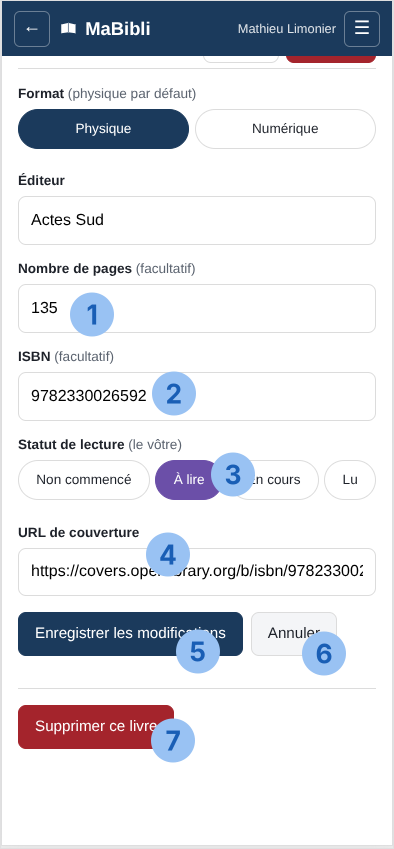Click the ISBN input field
The width and height of the screenshot is (394, 849).
tap(197, 396)
